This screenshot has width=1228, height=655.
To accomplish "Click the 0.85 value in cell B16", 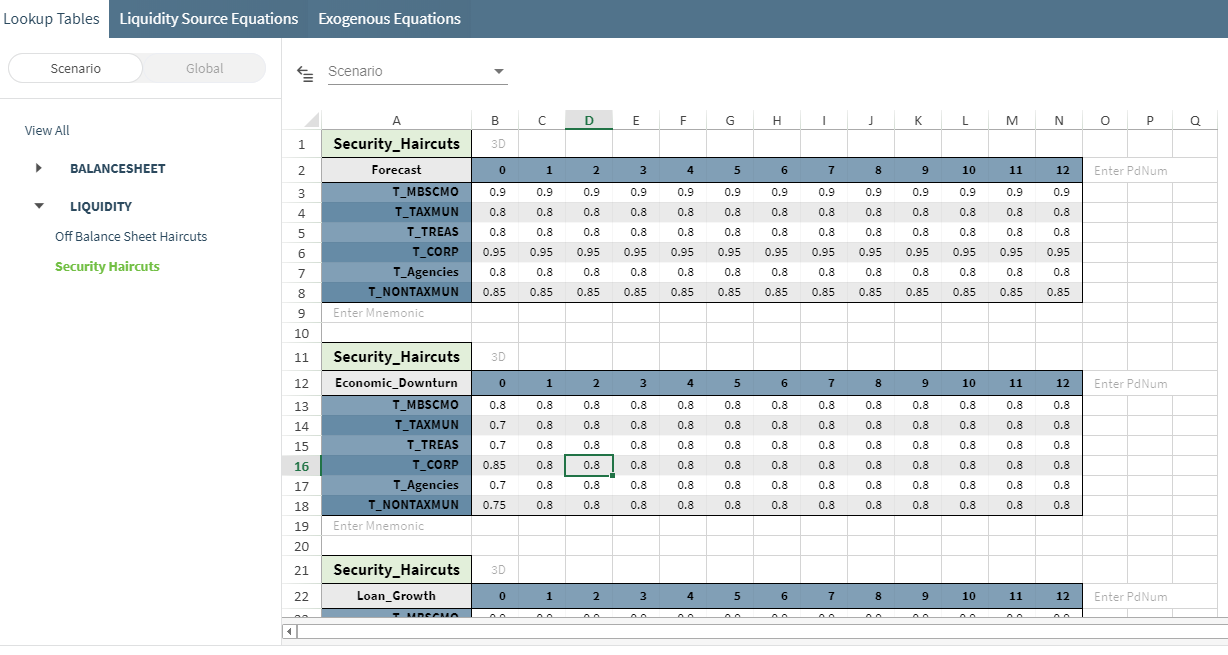I will (x=495, y=465).
